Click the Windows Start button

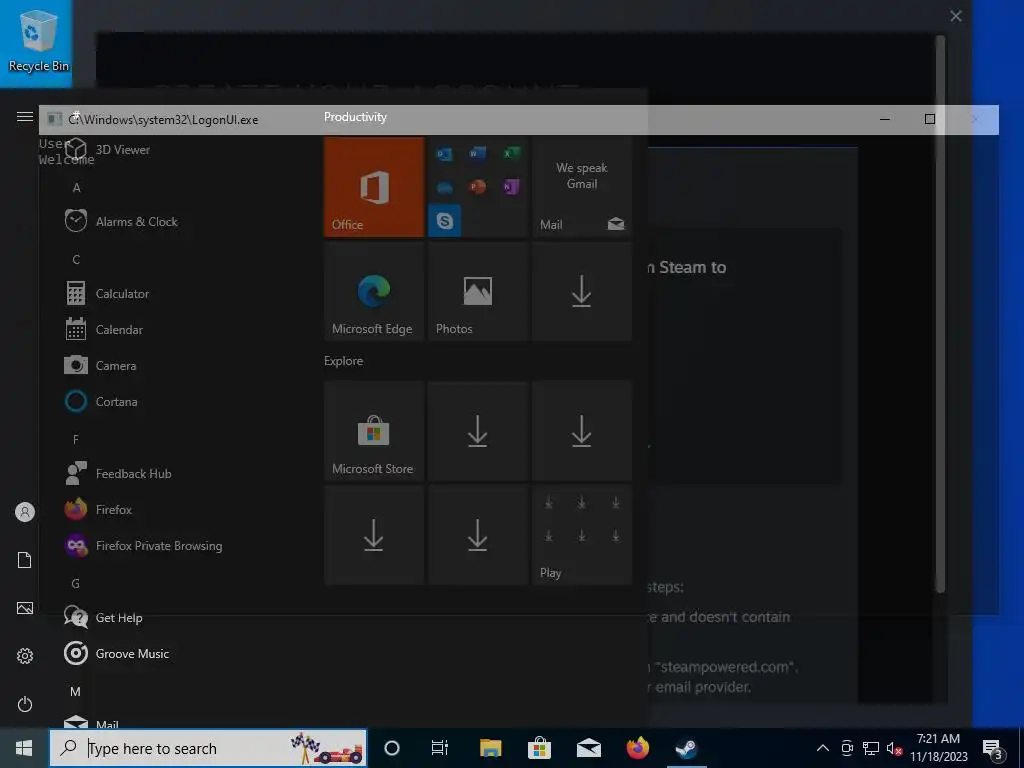click(24, 748)
